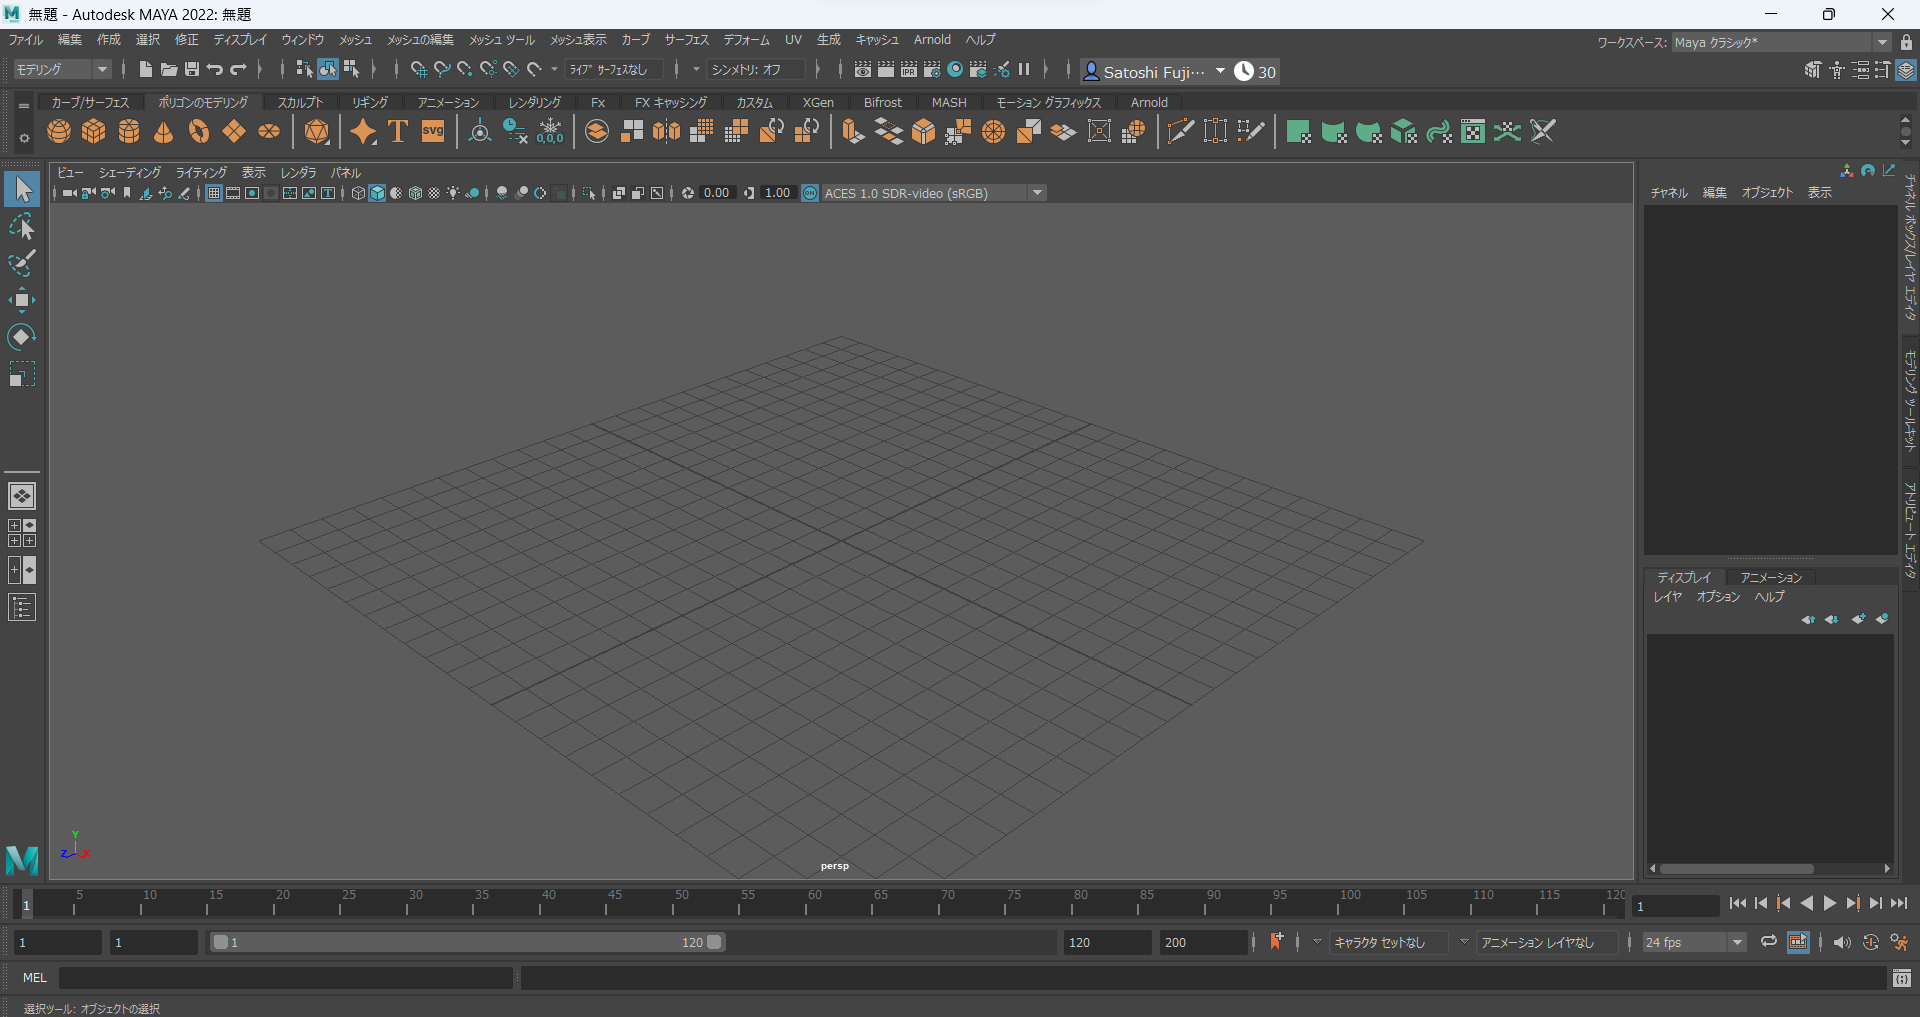Screen dimensions: 1920x1017
Task: Create a polygon sphere from the shelf
Action: click(58, 131)
